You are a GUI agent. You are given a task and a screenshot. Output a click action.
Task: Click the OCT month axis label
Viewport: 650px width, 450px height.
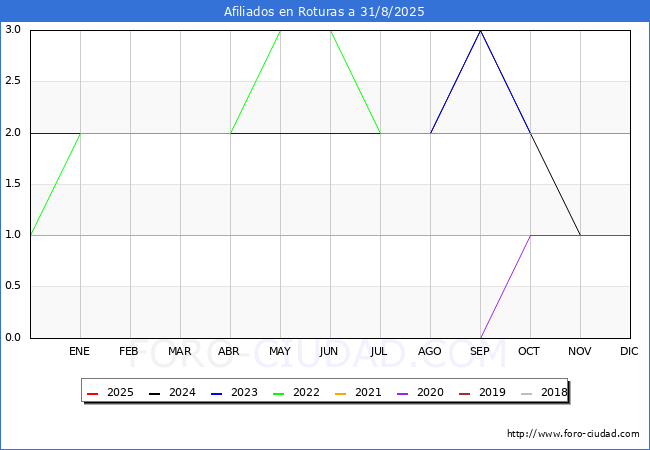[x=529, y=351]
